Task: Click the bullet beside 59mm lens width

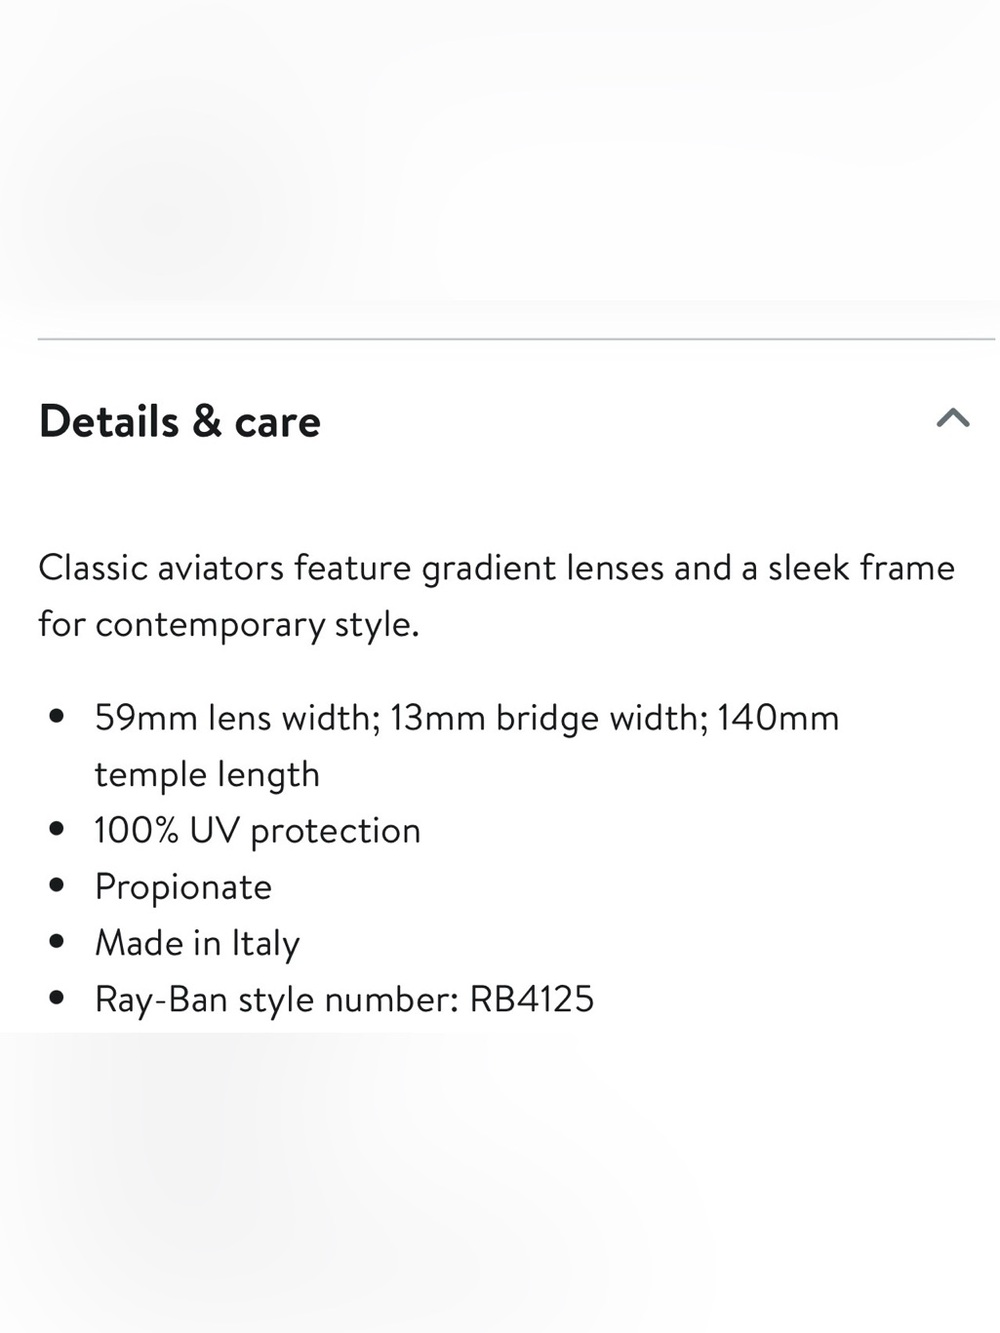Action: pyautogui.click(x=57, y=717)
